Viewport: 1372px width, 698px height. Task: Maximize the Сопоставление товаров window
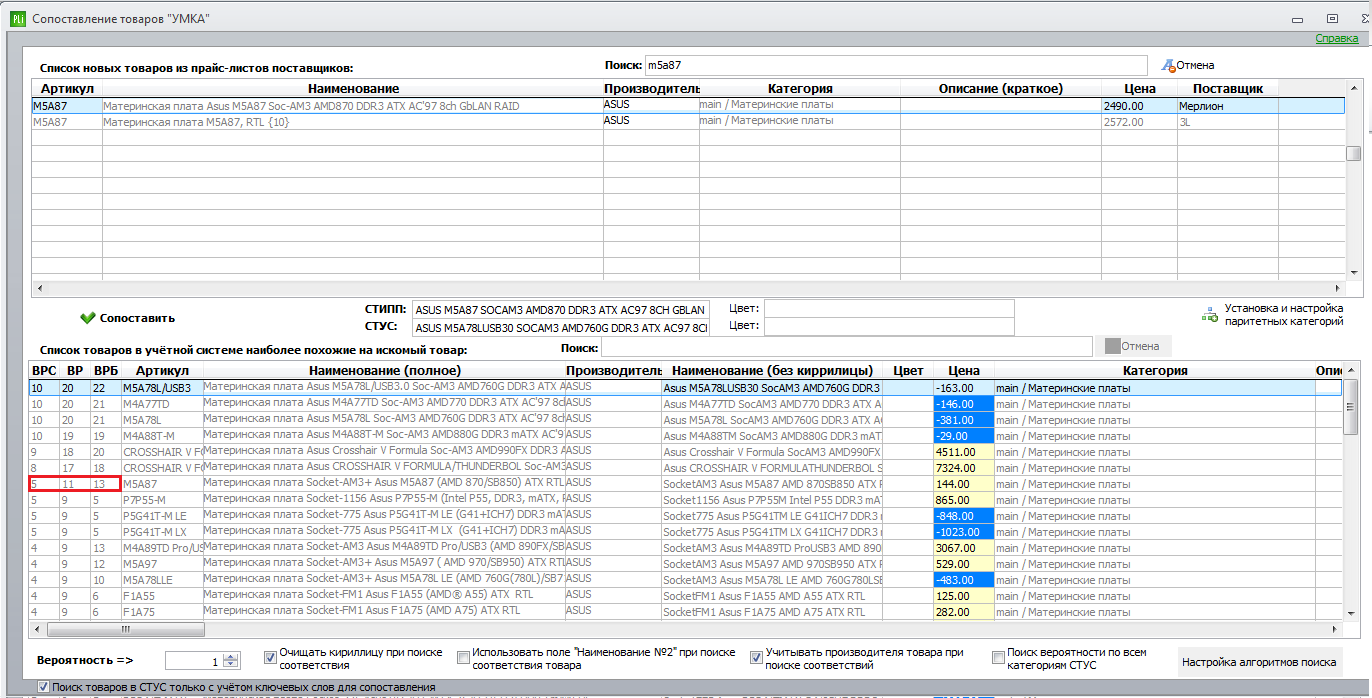point(1331,18)
